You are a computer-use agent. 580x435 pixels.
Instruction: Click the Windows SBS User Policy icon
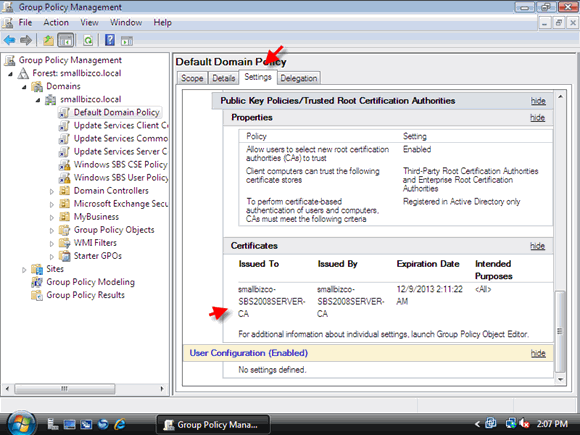click(x=64, y=178)
